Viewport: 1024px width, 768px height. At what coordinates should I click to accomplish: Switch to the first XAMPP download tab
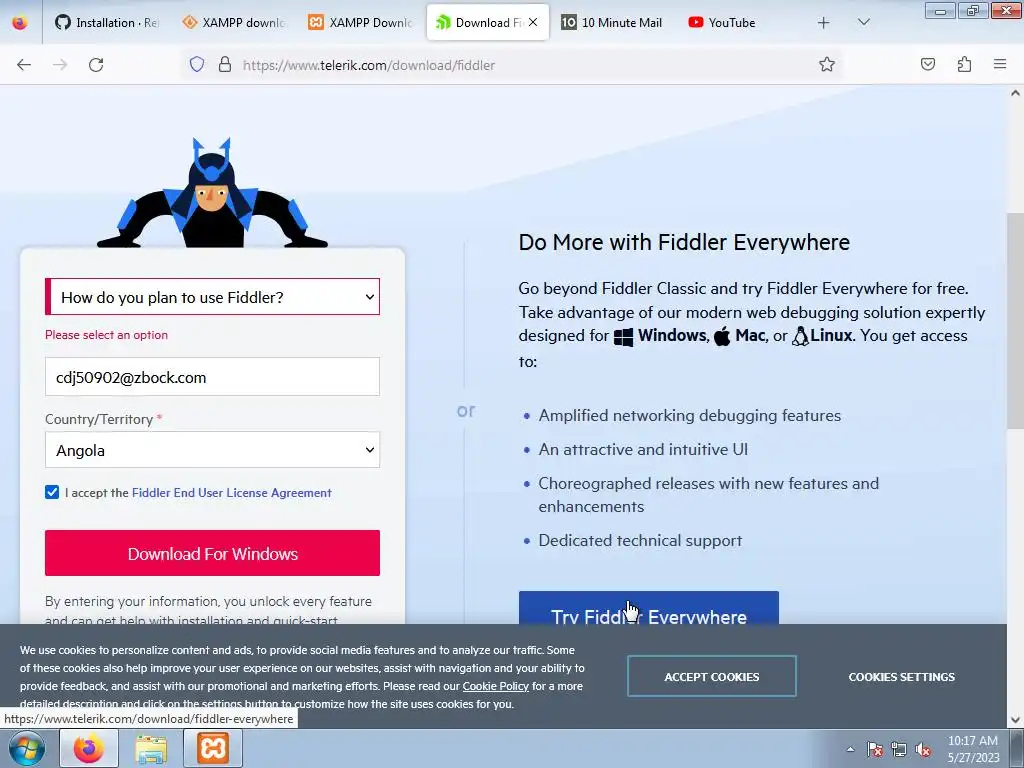click(x=234, y=23)
